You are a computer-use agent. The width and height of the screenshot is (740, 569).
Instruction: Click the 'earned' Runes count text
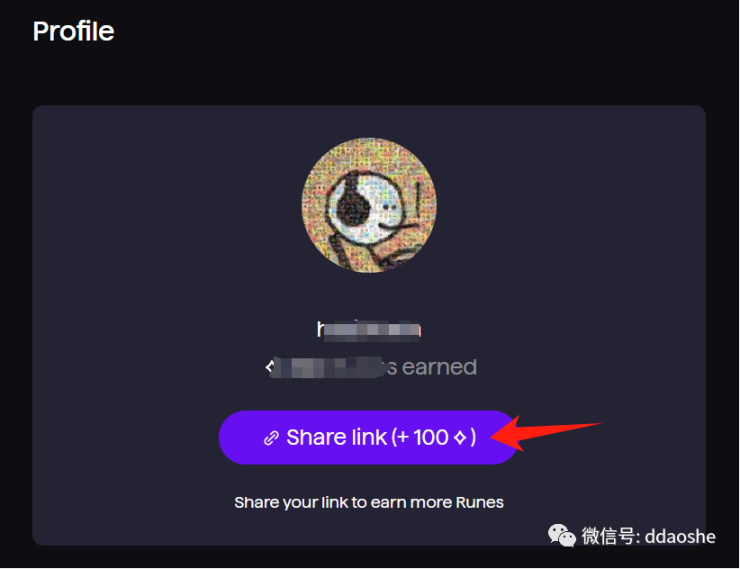[371, 367]
